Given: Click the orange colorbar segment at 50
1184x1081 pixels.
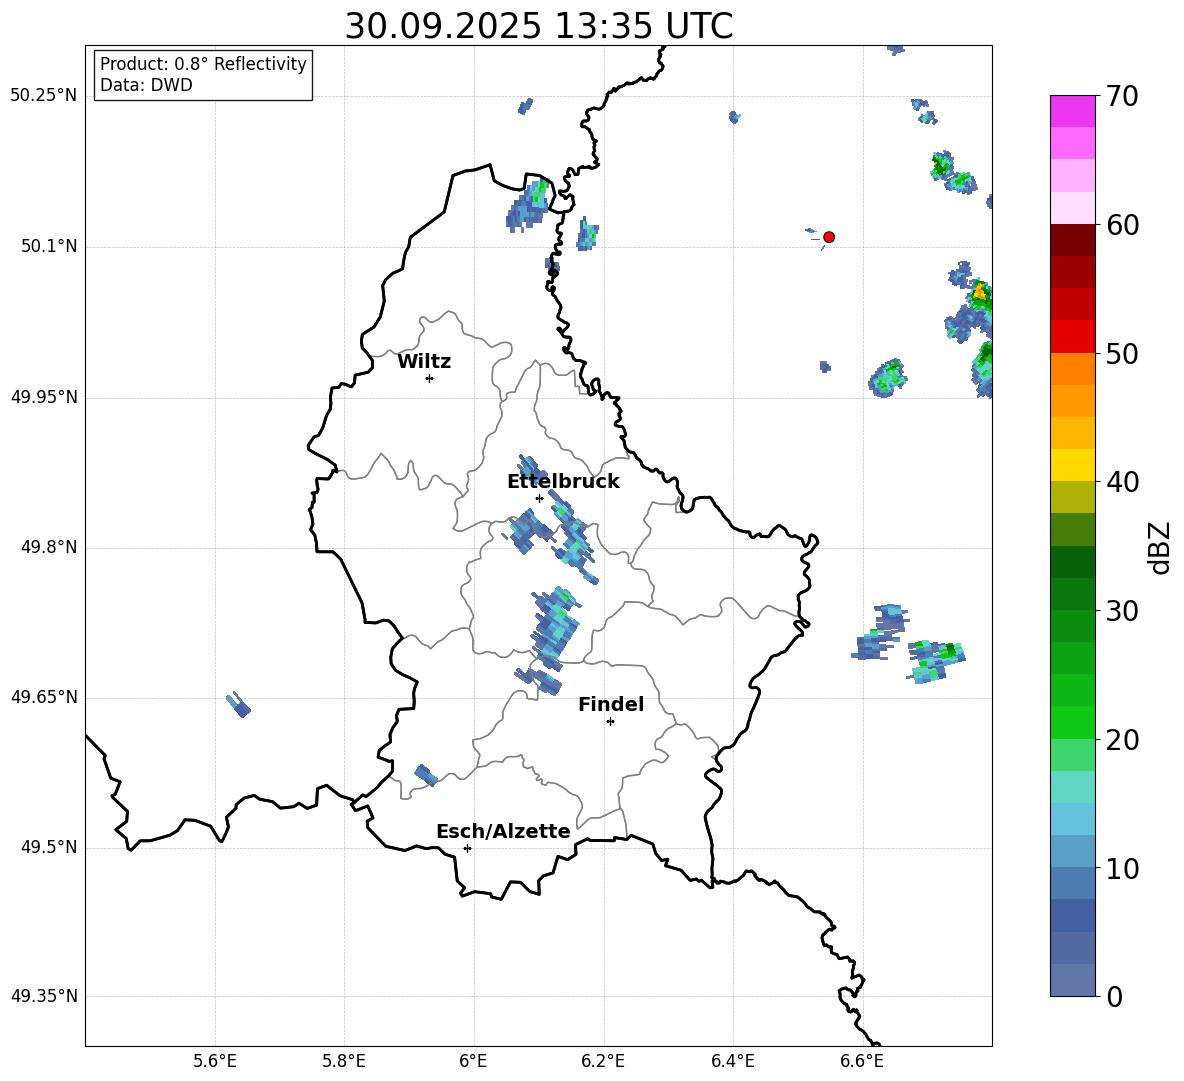Looking at the screenshot, I should point(1073,368).
